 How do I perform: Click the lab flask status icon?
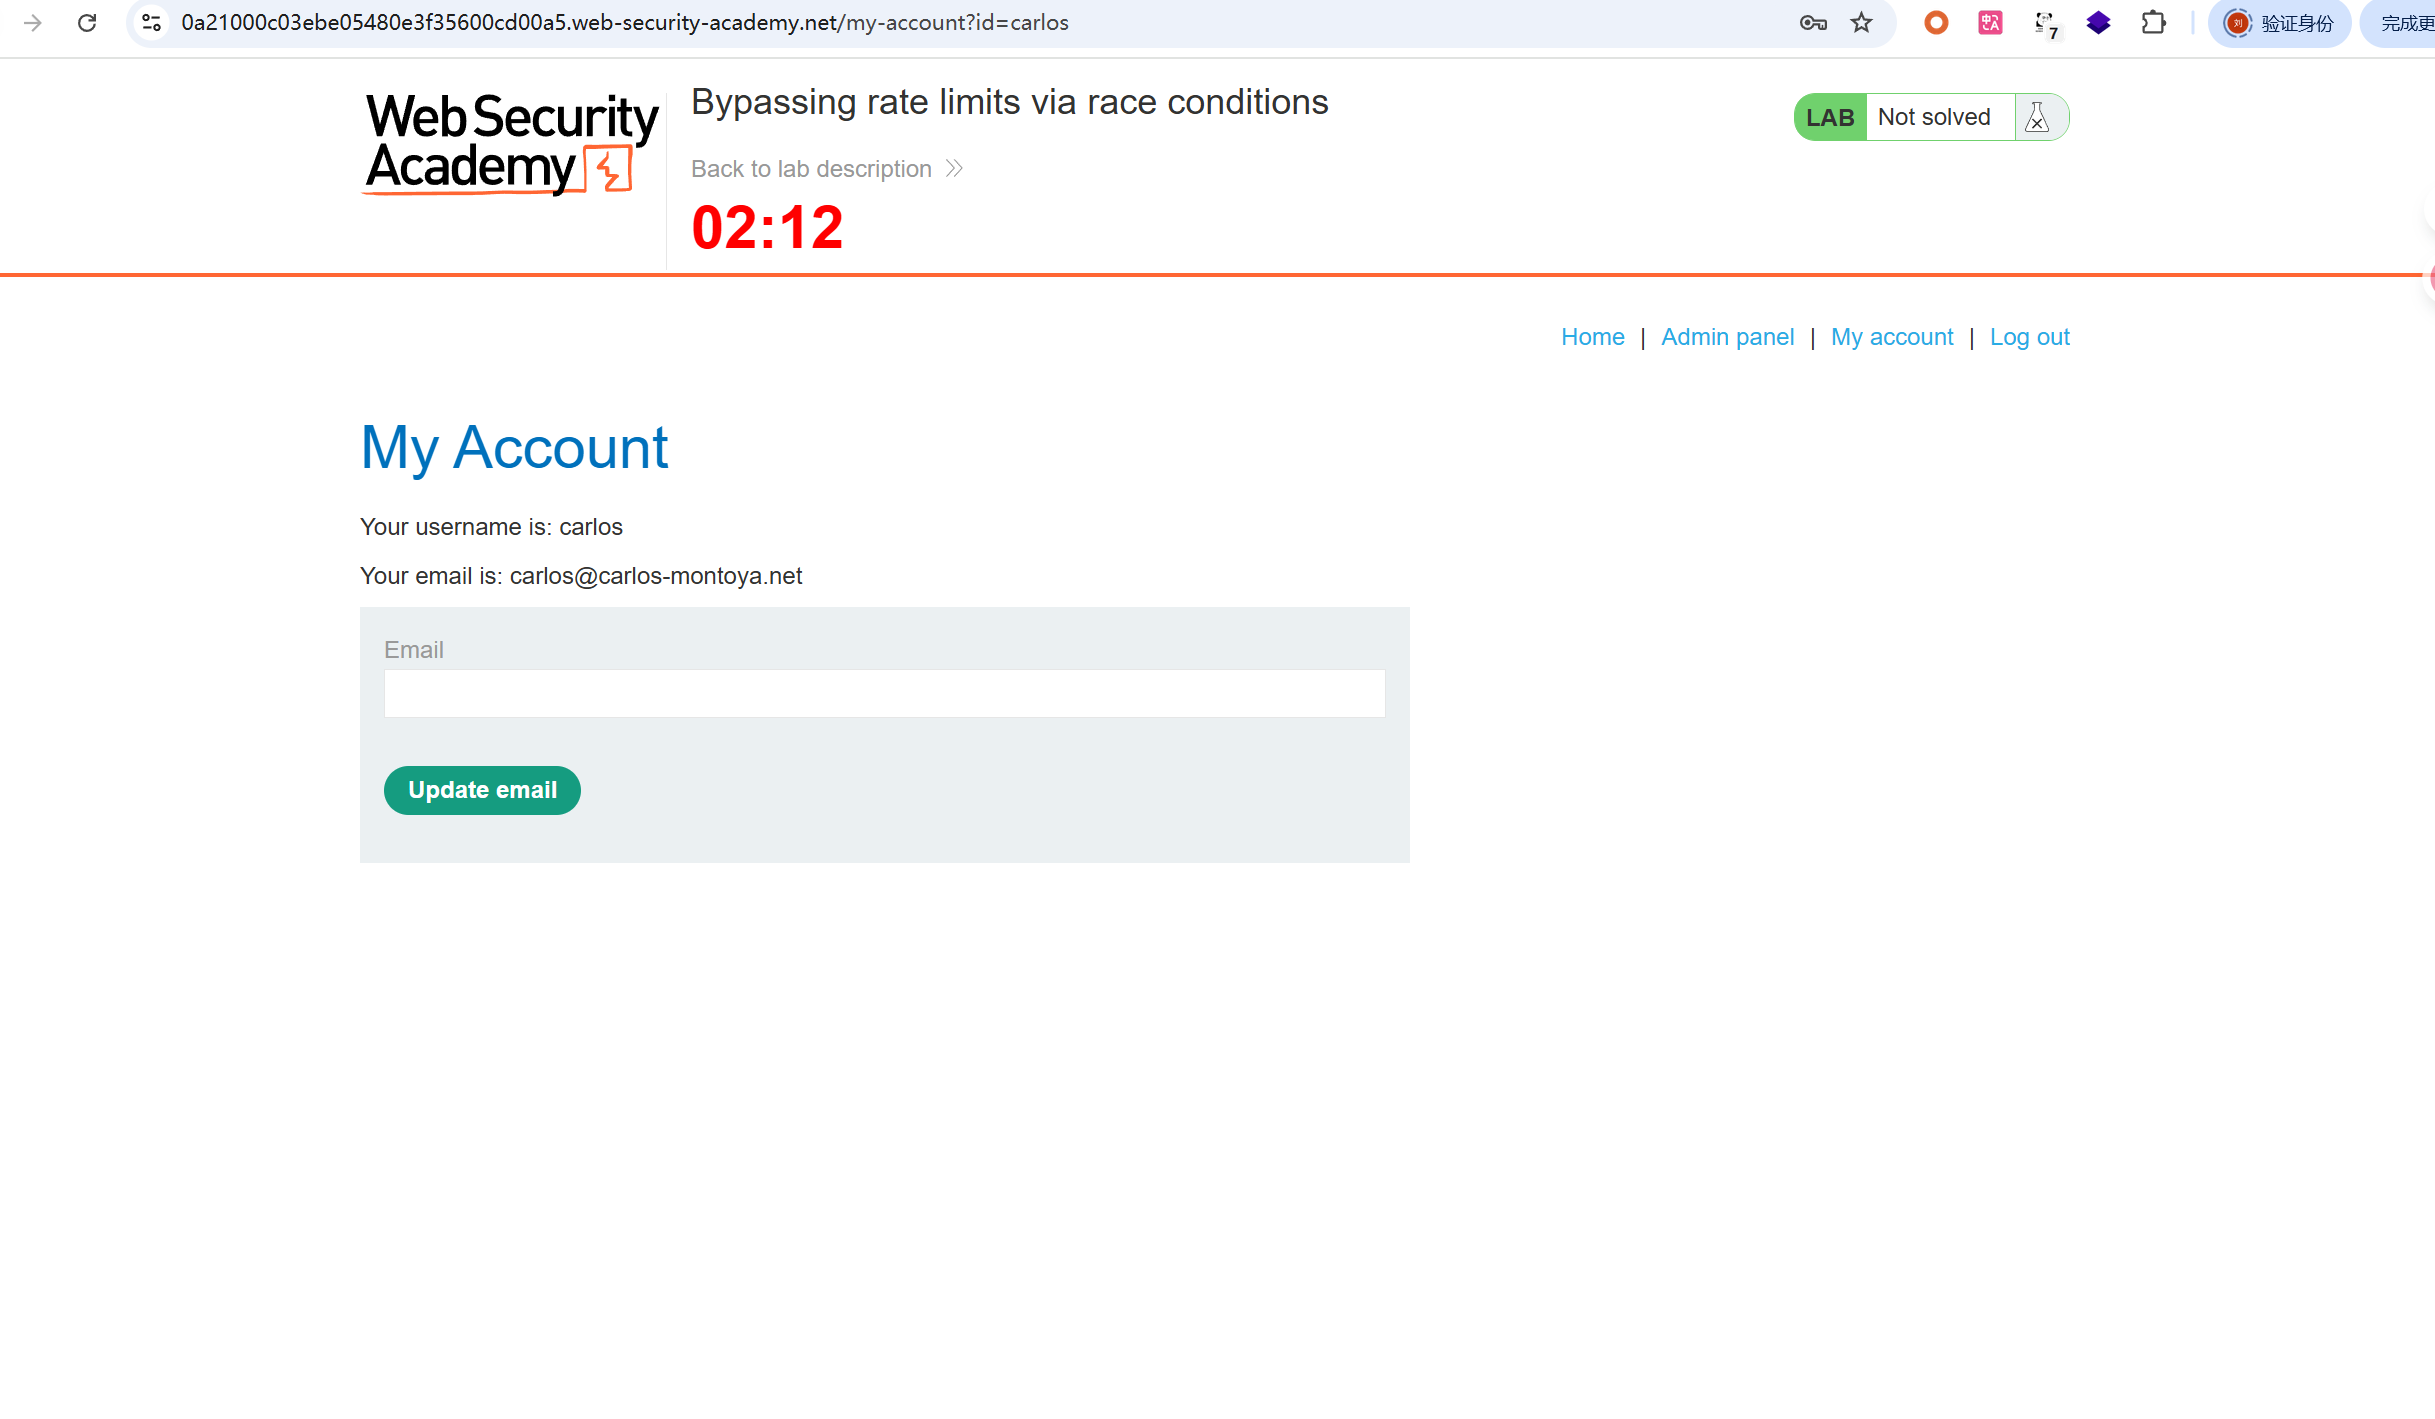click(x=2037, y=118)
